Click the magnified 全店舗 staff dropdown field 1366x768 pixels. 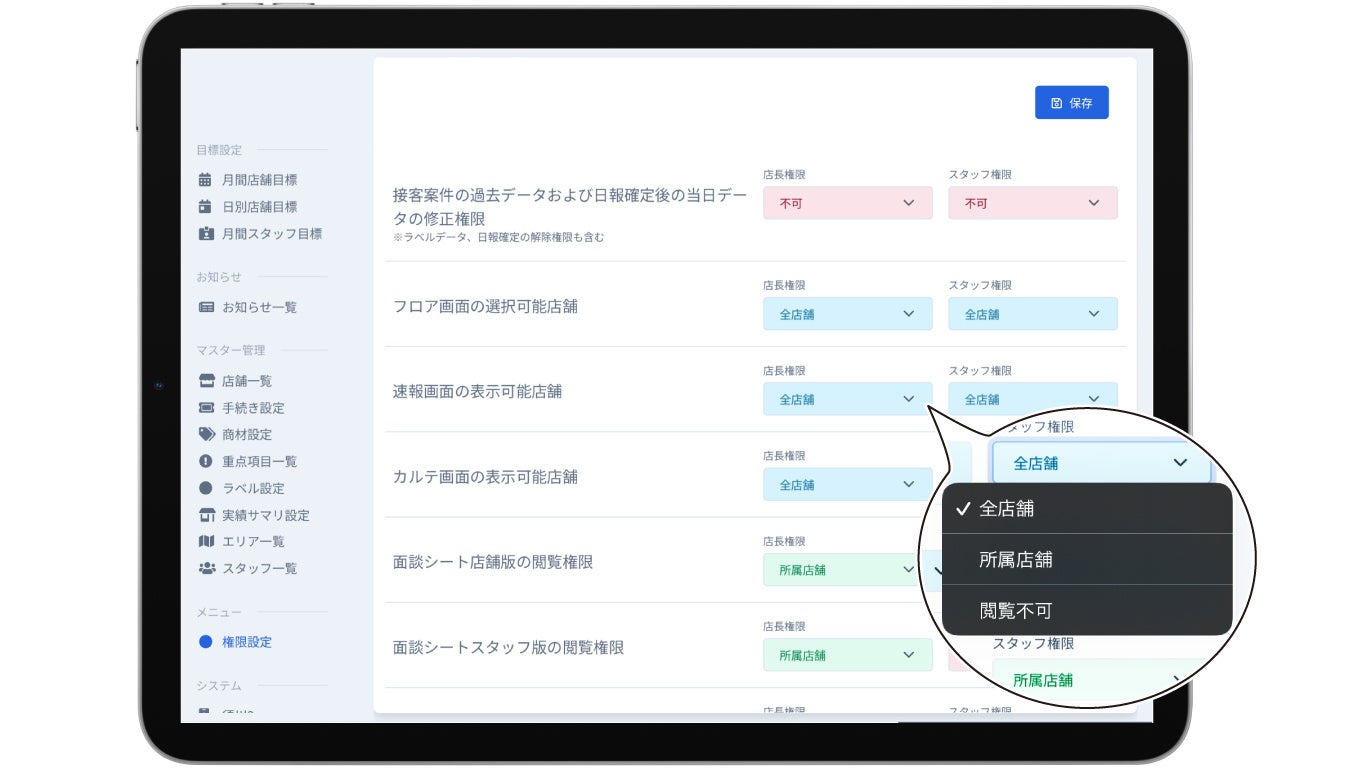coord(1101,463)
